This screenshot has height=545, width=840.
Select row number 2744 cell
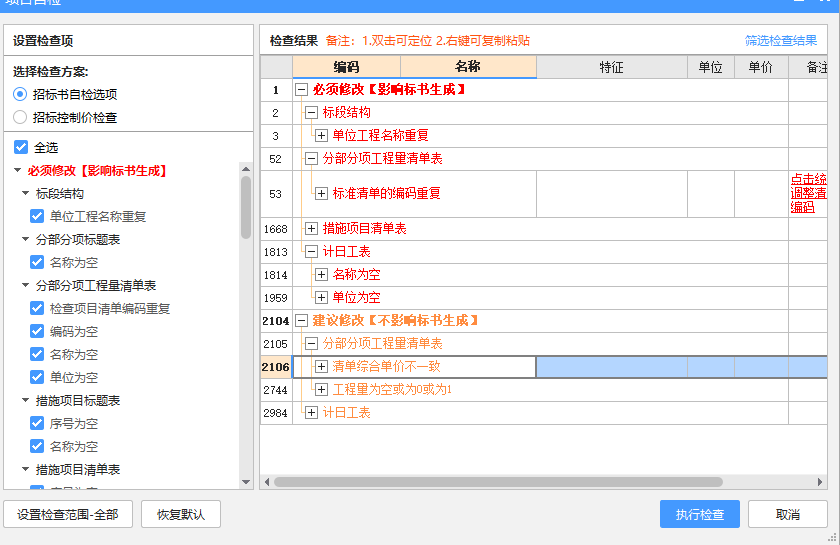click(x=276, y=390)
